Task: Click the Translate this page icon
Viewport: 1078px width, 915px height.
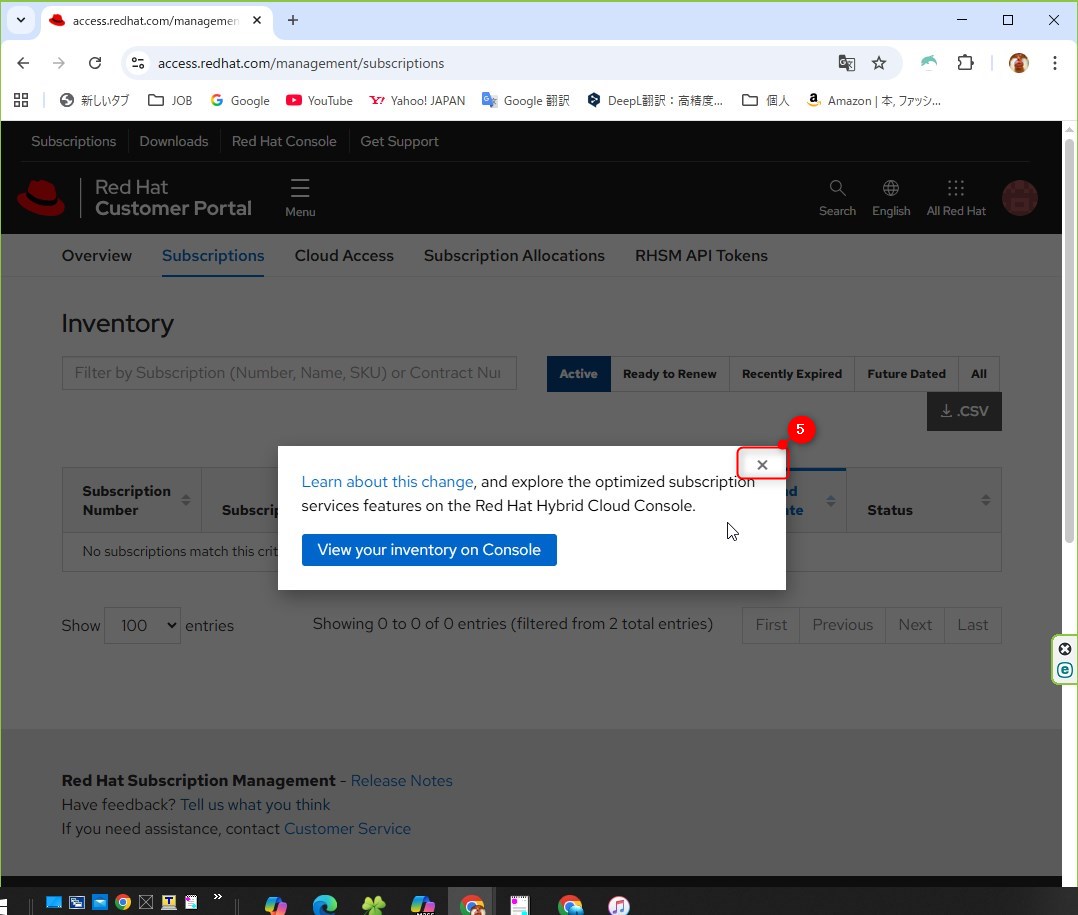Action: click(846, 63)
